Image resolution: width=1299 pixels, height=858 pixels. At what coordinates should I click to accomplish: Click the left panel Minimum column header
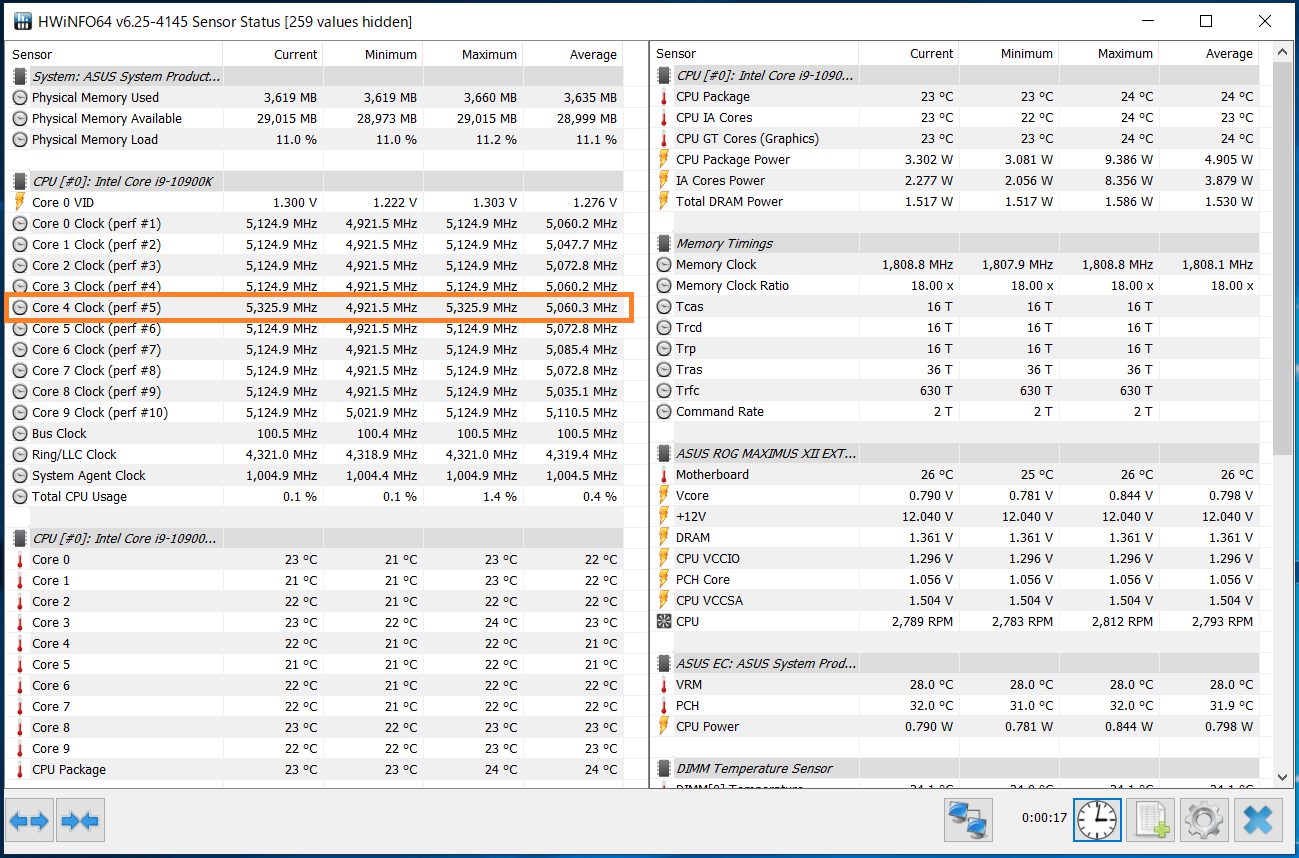coord(373,54)
